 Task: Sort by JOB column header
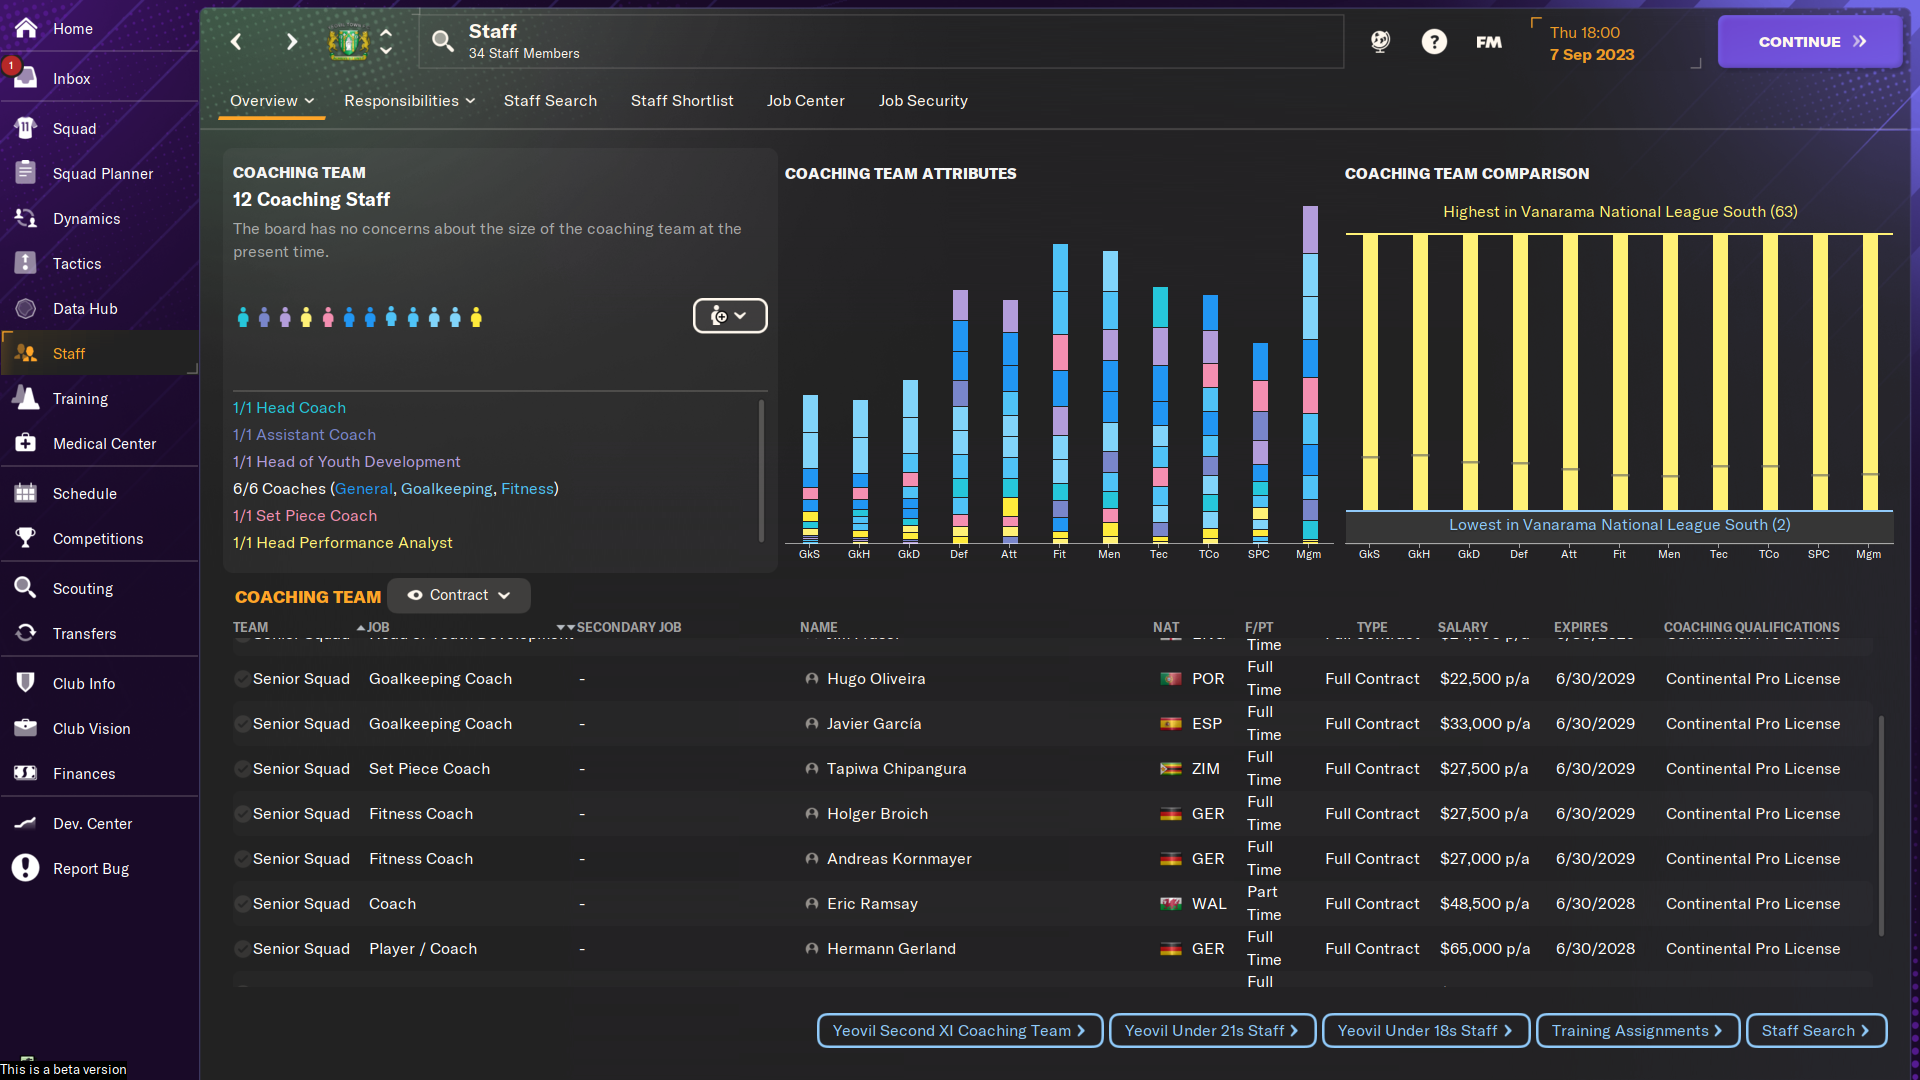tap(378, 627)
